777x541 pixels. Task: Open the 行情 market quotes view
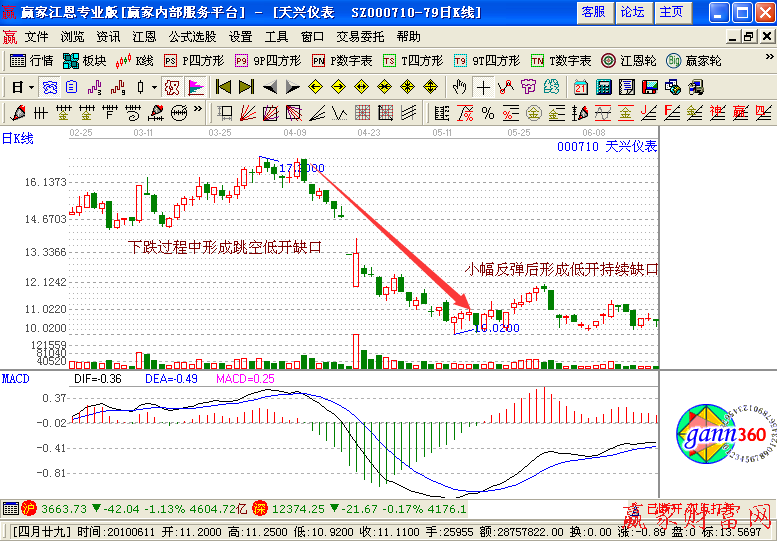click(31, 60)
